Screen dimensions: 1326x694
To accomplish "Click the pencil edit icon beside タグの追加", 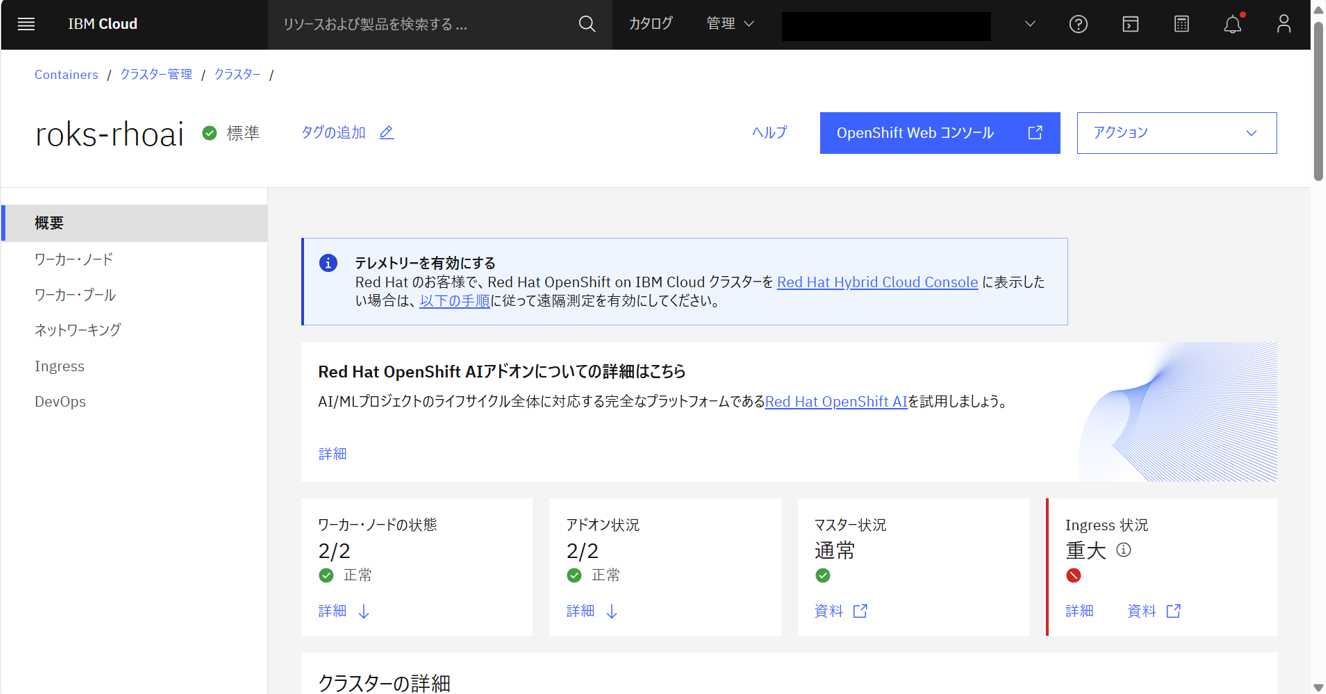I will 386,132.
